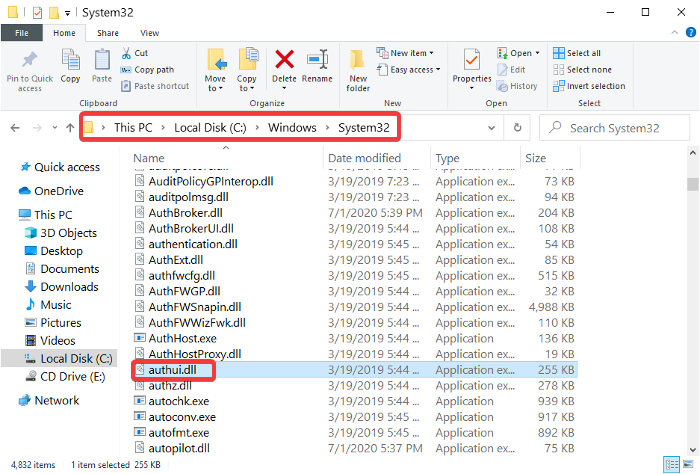Select the AuthBroker.dll file
700x474 pixels.
[185, 213]
